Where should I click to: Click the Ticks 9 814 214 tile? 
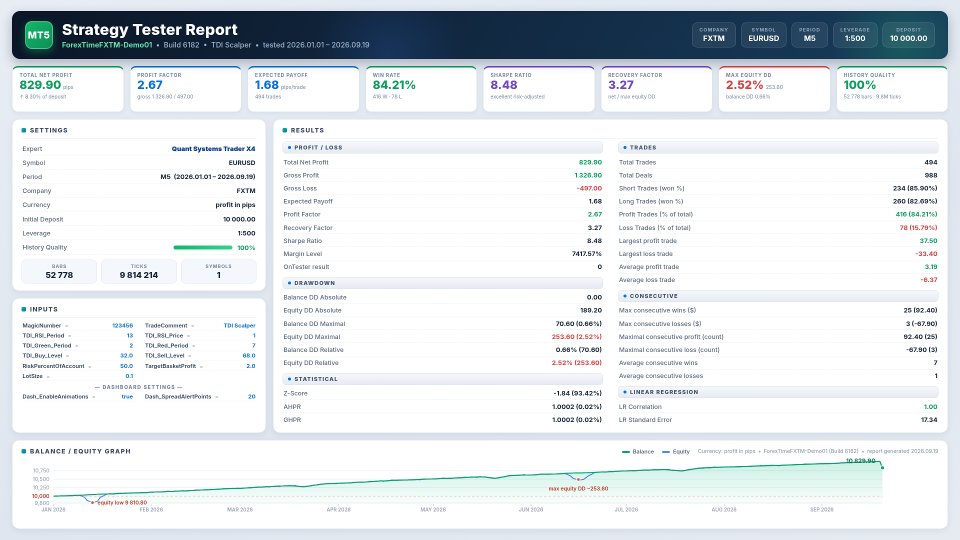pos(138,271)
